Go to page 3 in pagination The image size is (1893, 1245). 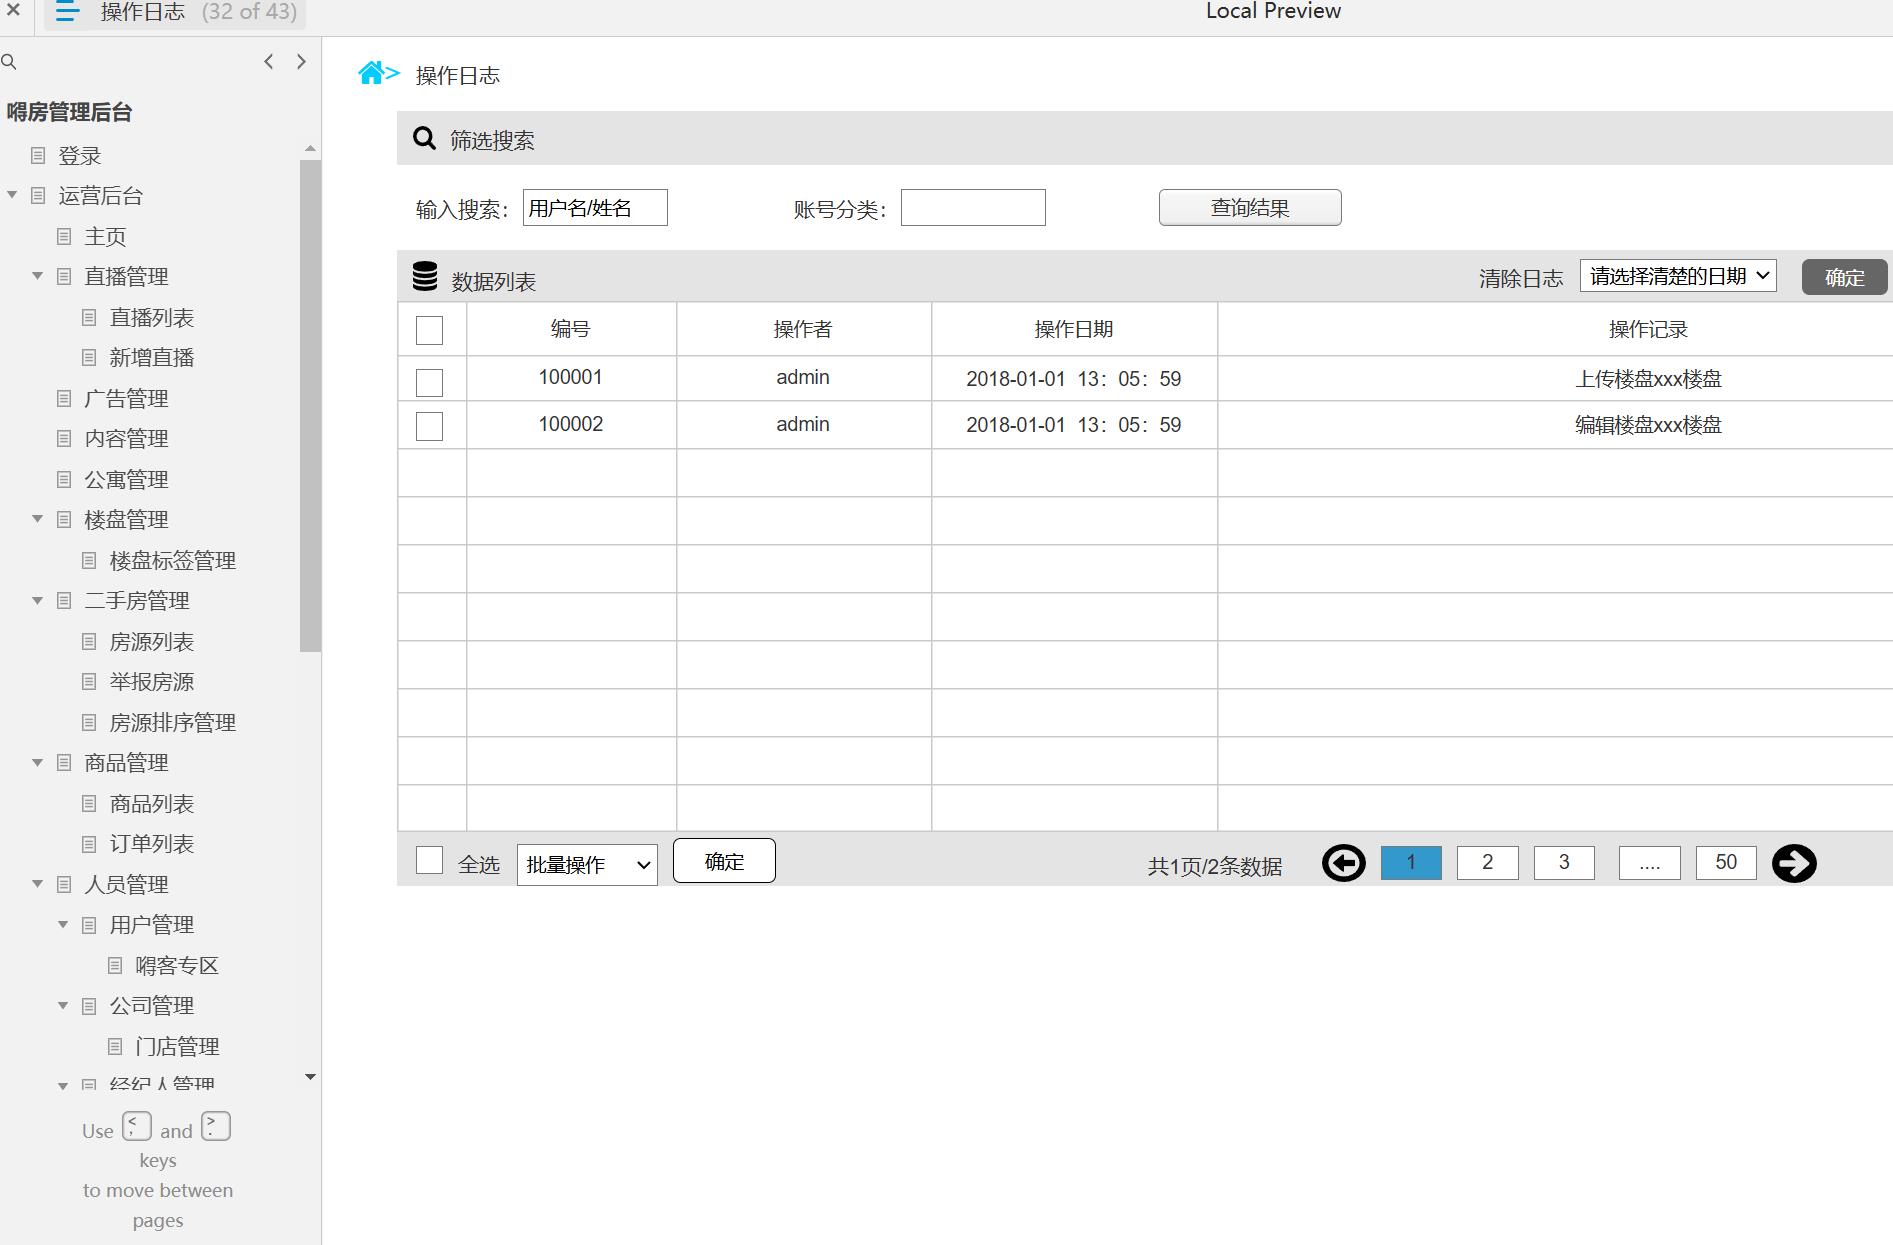coord(1564,862)
